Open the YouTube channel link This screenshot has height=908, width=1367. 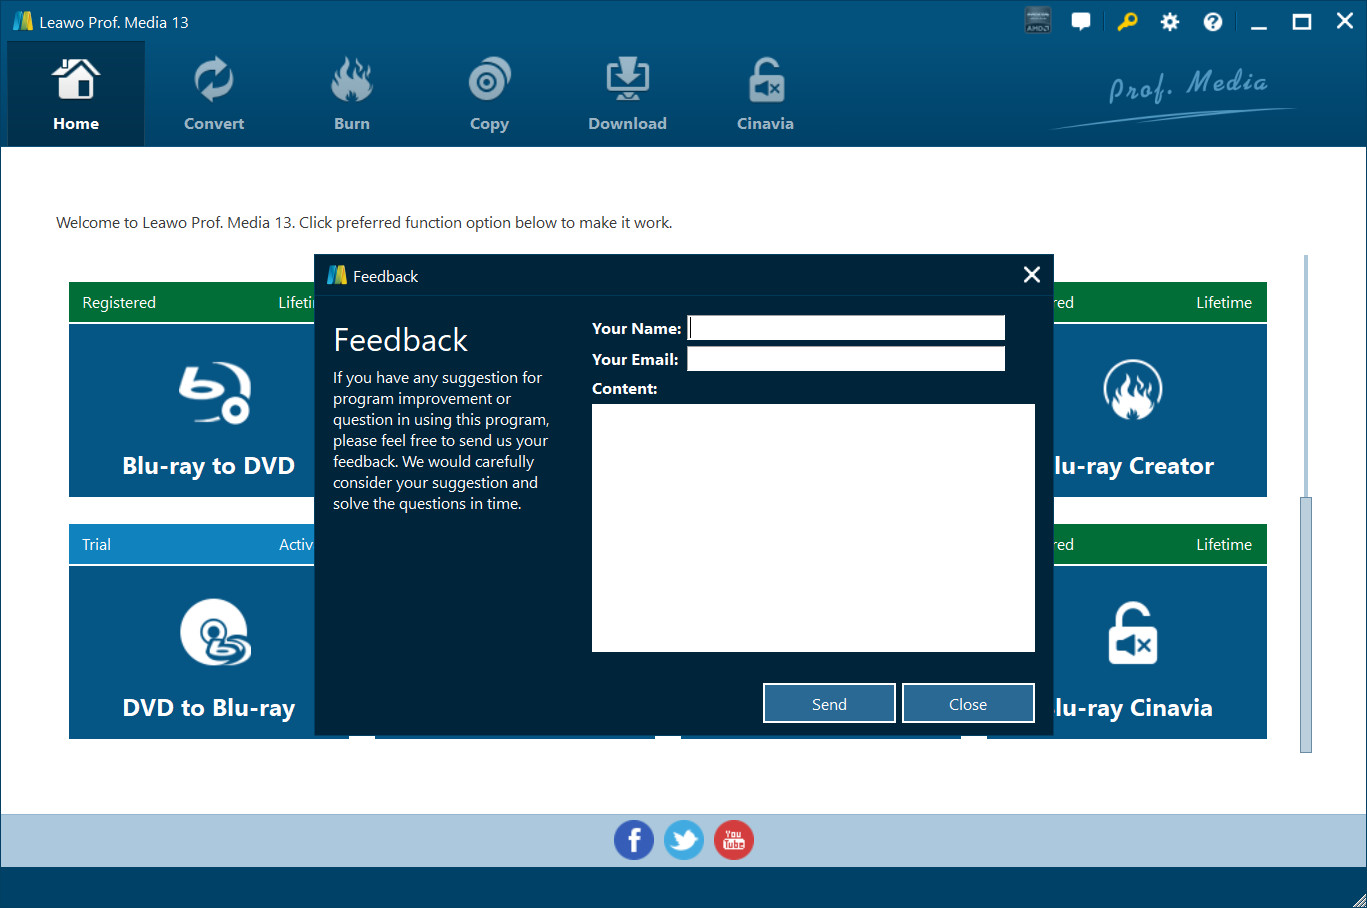[x=734, y=840]
